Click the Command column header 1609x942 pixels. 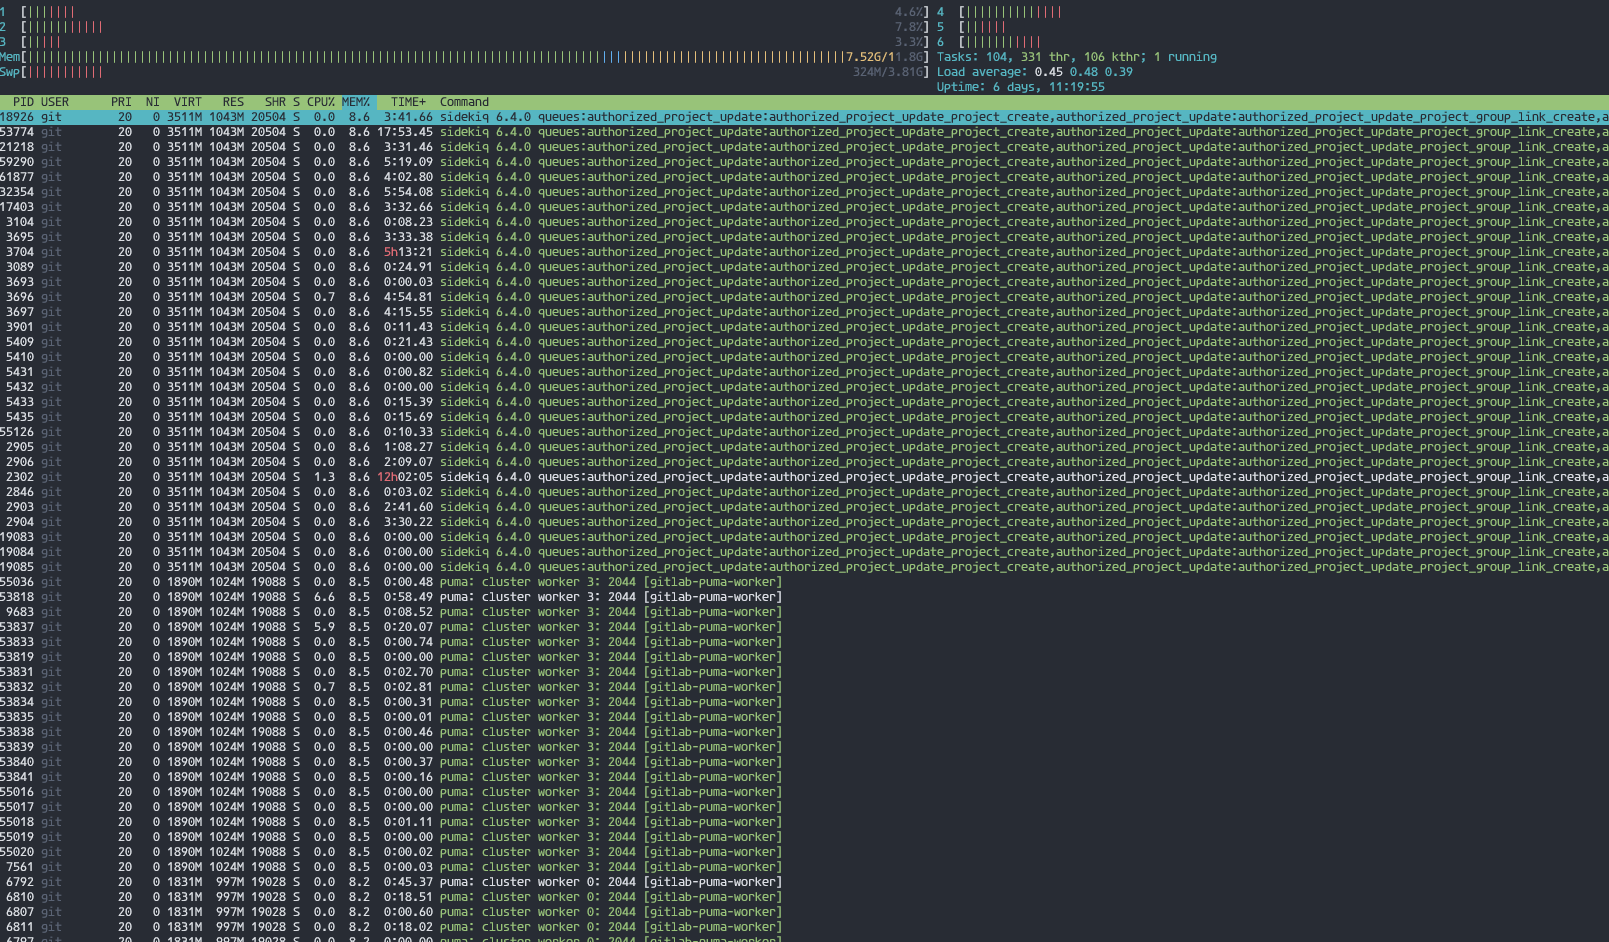click(x=464, y=102)
